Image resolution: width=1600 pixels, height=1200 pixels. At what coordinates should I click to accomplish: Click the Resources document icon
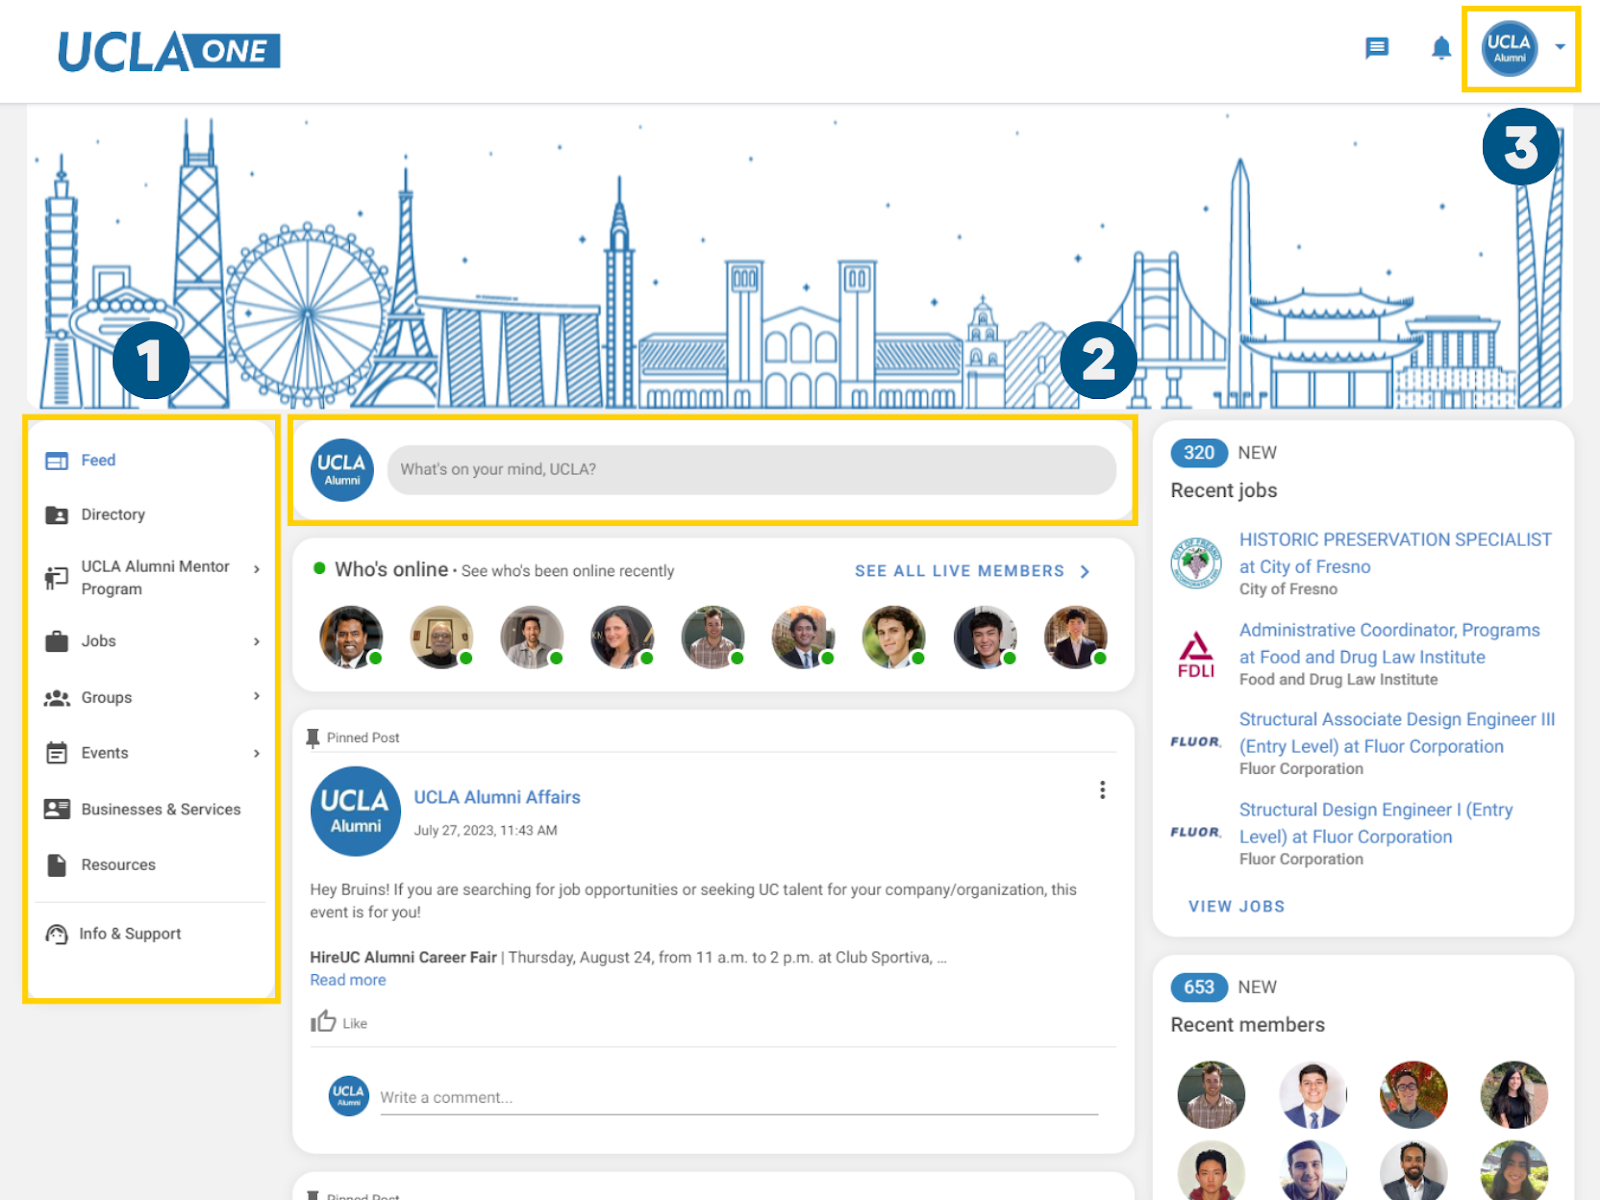click(x=57, y=865)
